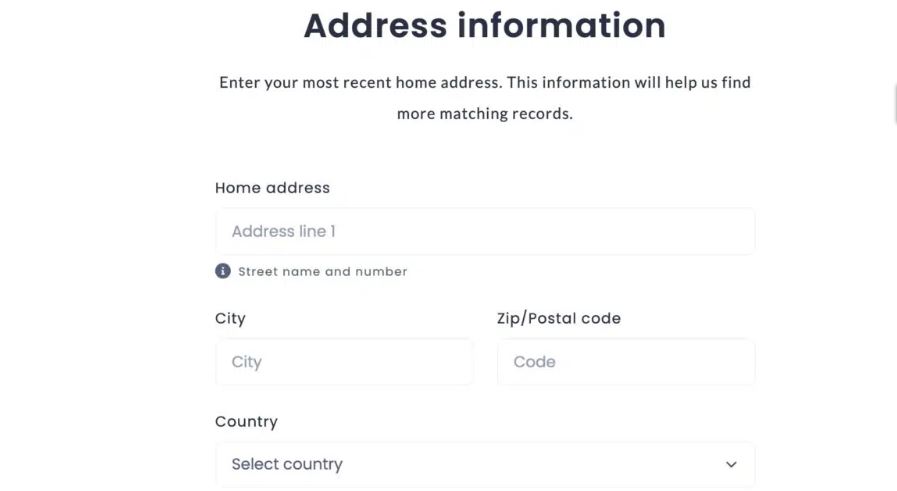
Task: Click the word 'information' in the title
Action: click(x=561, y=26)
